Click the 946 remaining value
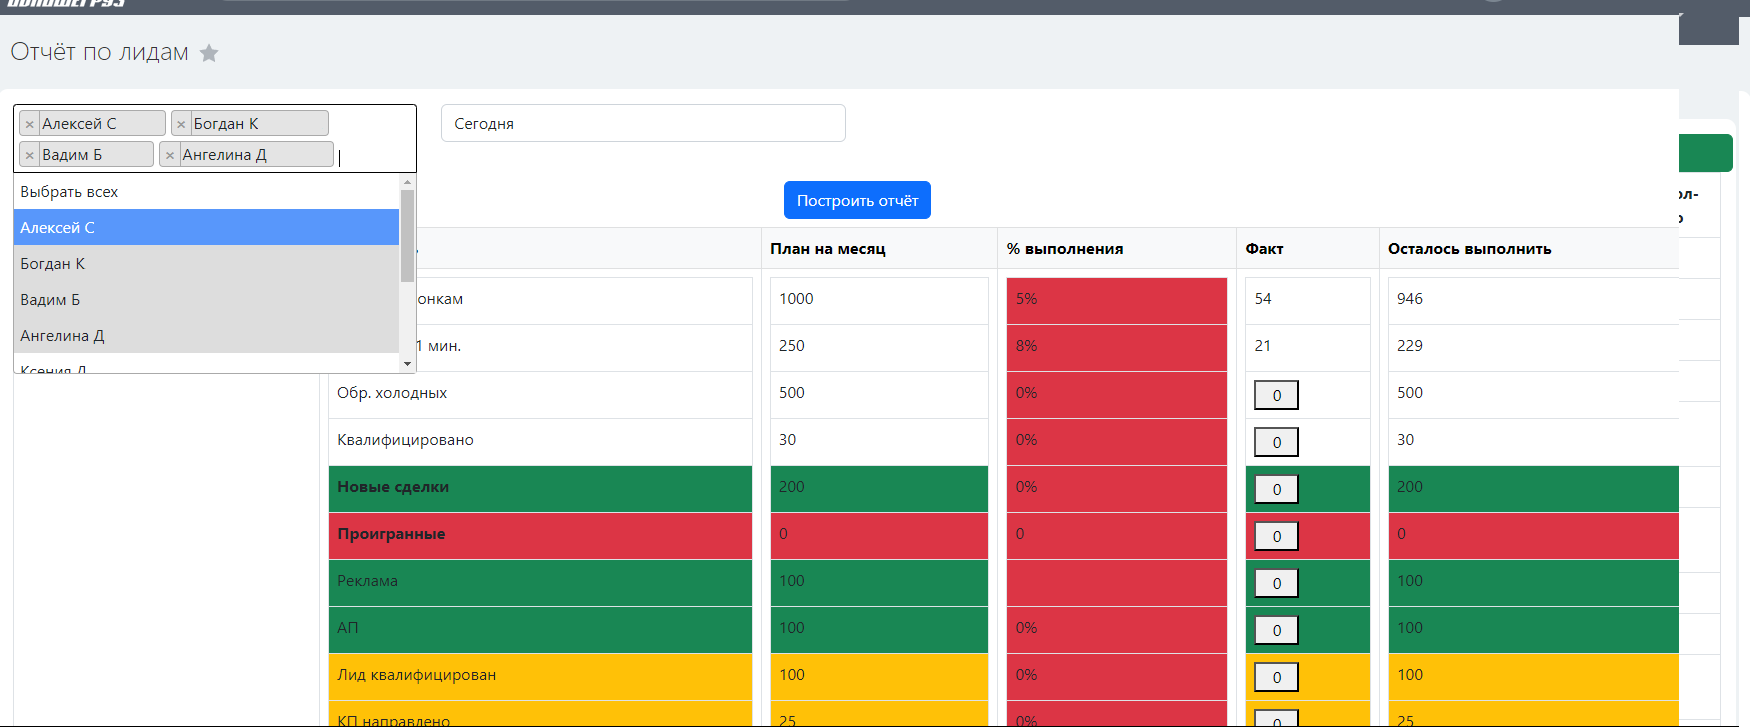The width and height of the screenshot is (1750, 727). [x=1410, y=299]
